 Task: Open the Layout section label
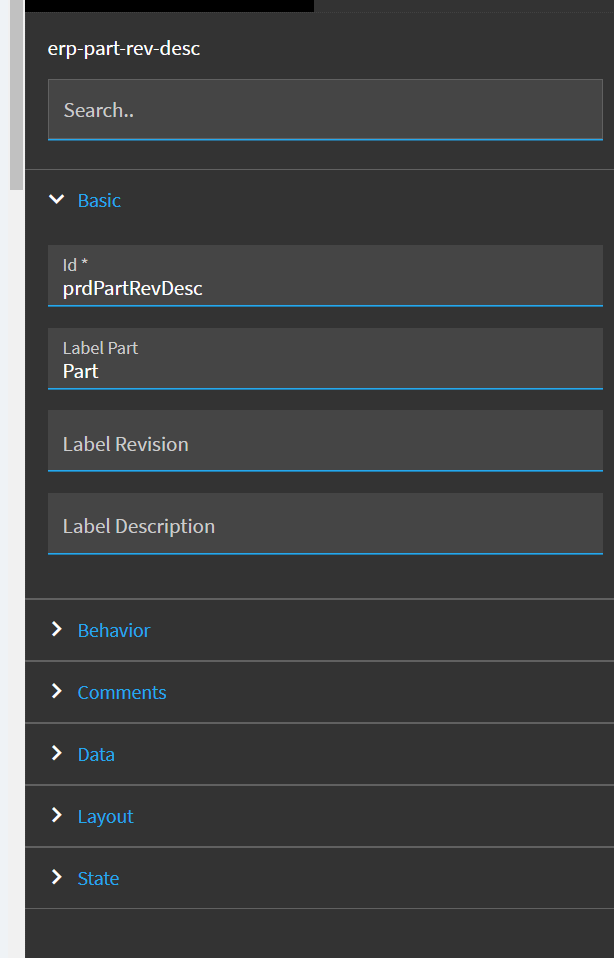tap(105, 817)
